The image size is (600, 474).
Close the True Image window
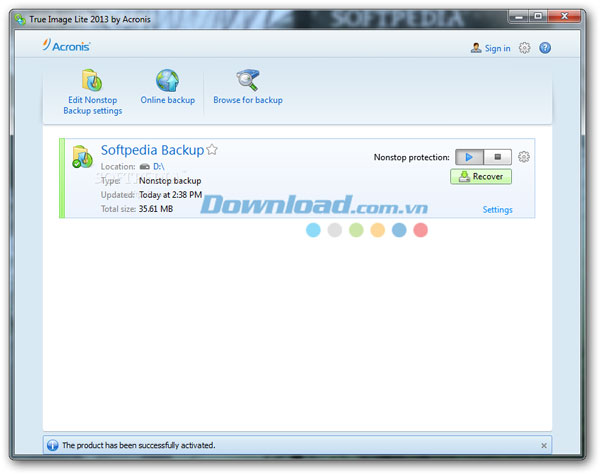(x=564, y=16)
